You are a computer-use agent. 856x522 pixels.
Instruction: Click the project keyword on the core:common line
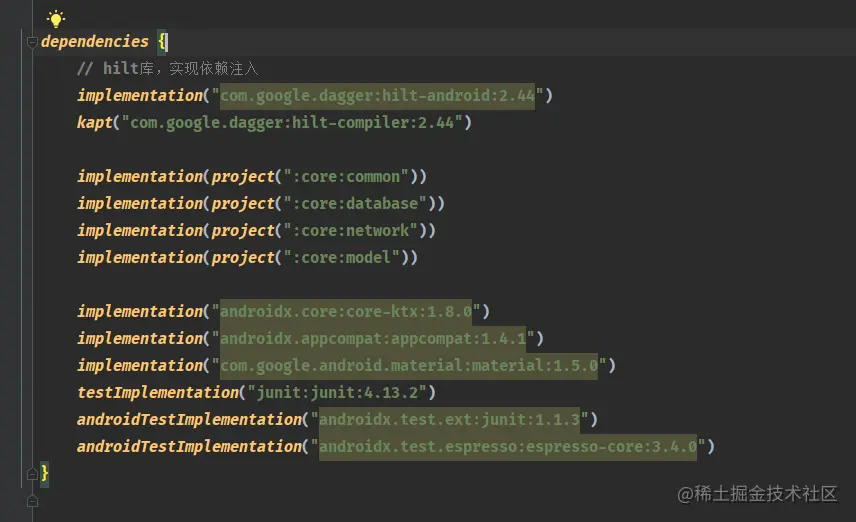[x=243, y=176]
